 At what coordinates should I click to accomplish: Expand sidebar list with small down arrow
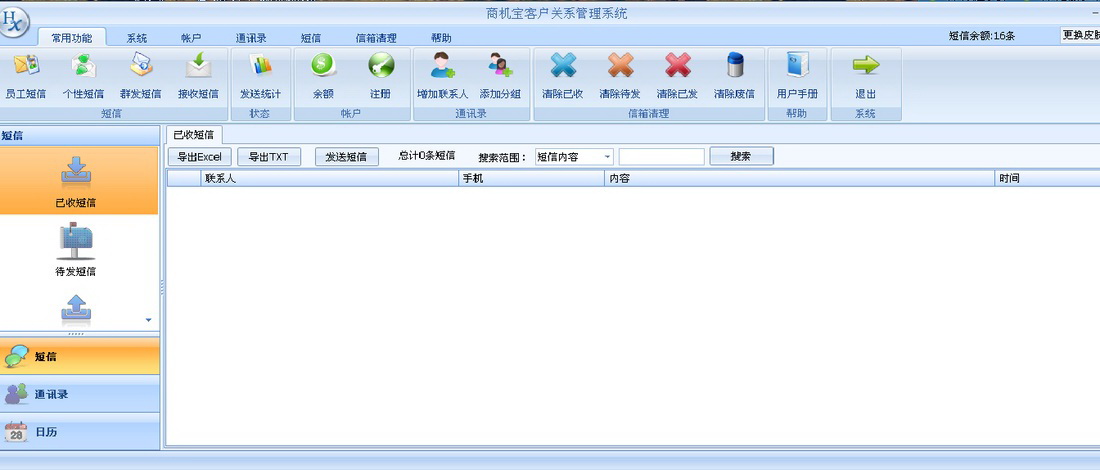[148, 320]
